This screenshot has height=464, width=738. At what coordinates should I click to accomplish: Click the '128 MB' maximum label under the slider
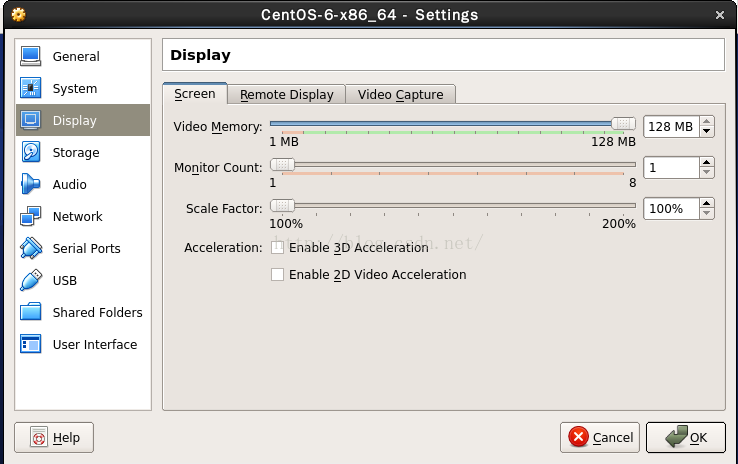click(x=613, y=142)
